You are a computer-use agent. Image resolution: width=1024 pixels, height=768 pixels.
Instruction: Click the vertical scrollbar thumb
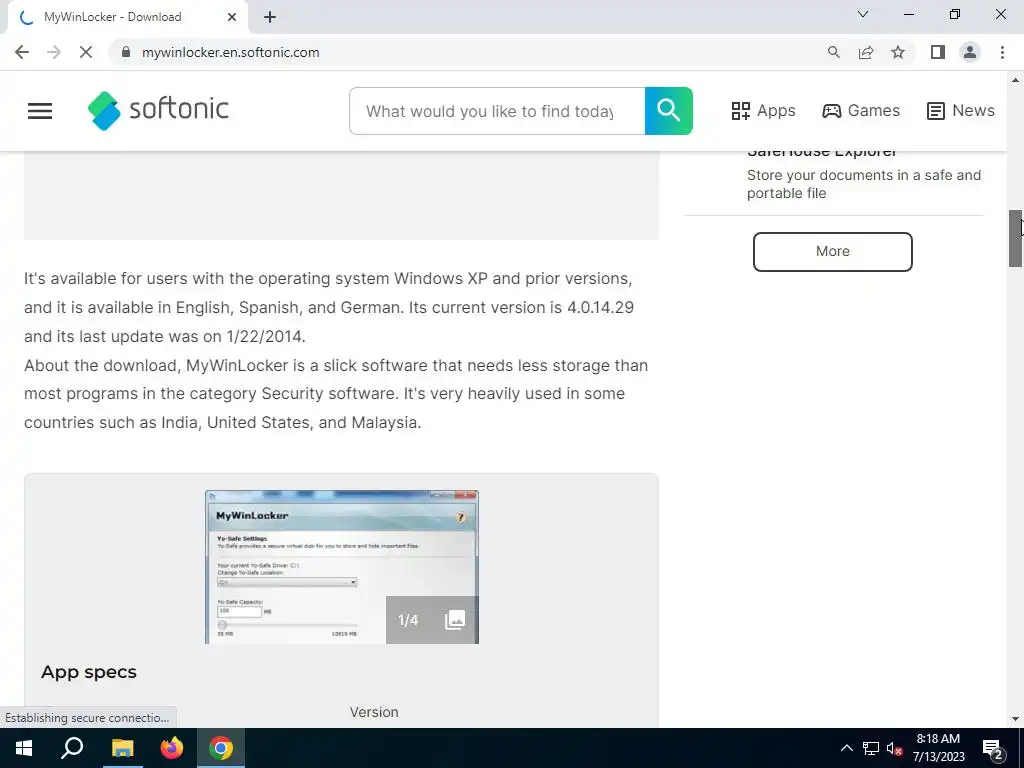pyautogui.click(x=1015, y=238)
